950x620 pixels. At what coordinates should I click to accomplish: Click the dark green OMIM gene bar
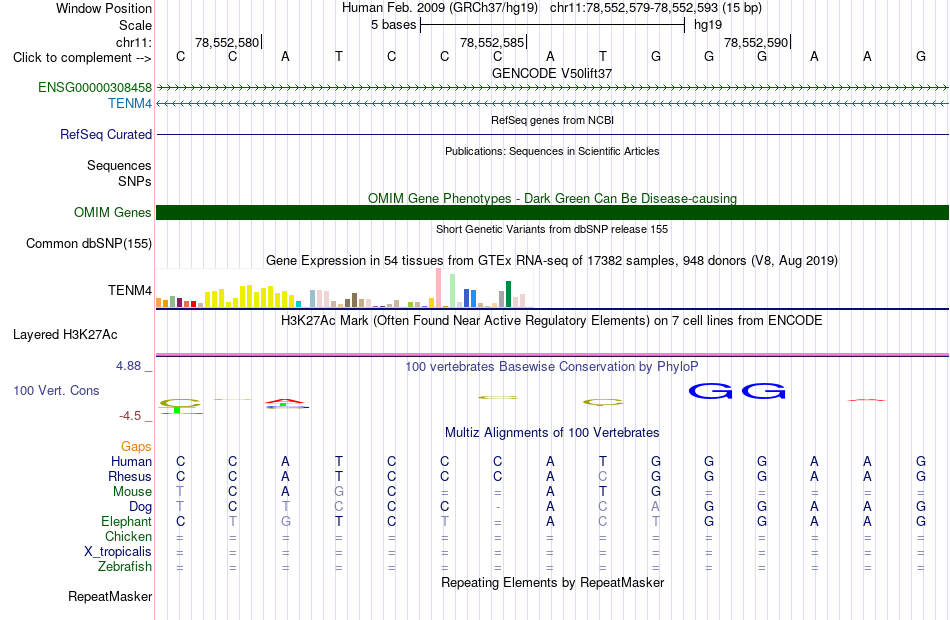pos(552,213)
